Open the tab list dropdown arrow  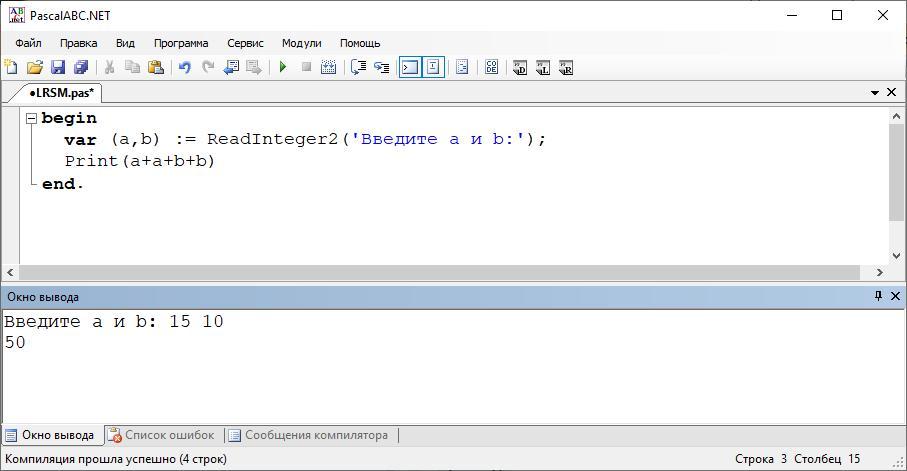875,93
